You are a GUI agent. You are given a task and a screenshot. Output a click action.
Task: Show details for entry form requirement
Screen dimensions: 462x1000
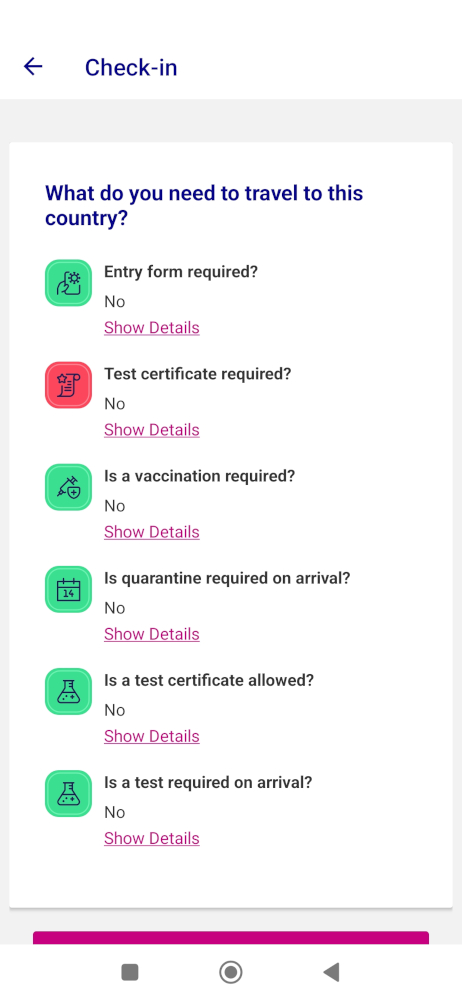152,328
